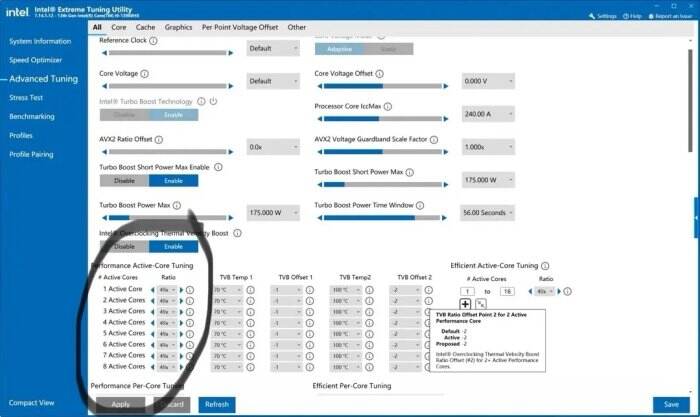
Task: Click the info icon beside Turbo Boost Short Power Max slider label
Action: pyautogui.click(x=410, y=172)
